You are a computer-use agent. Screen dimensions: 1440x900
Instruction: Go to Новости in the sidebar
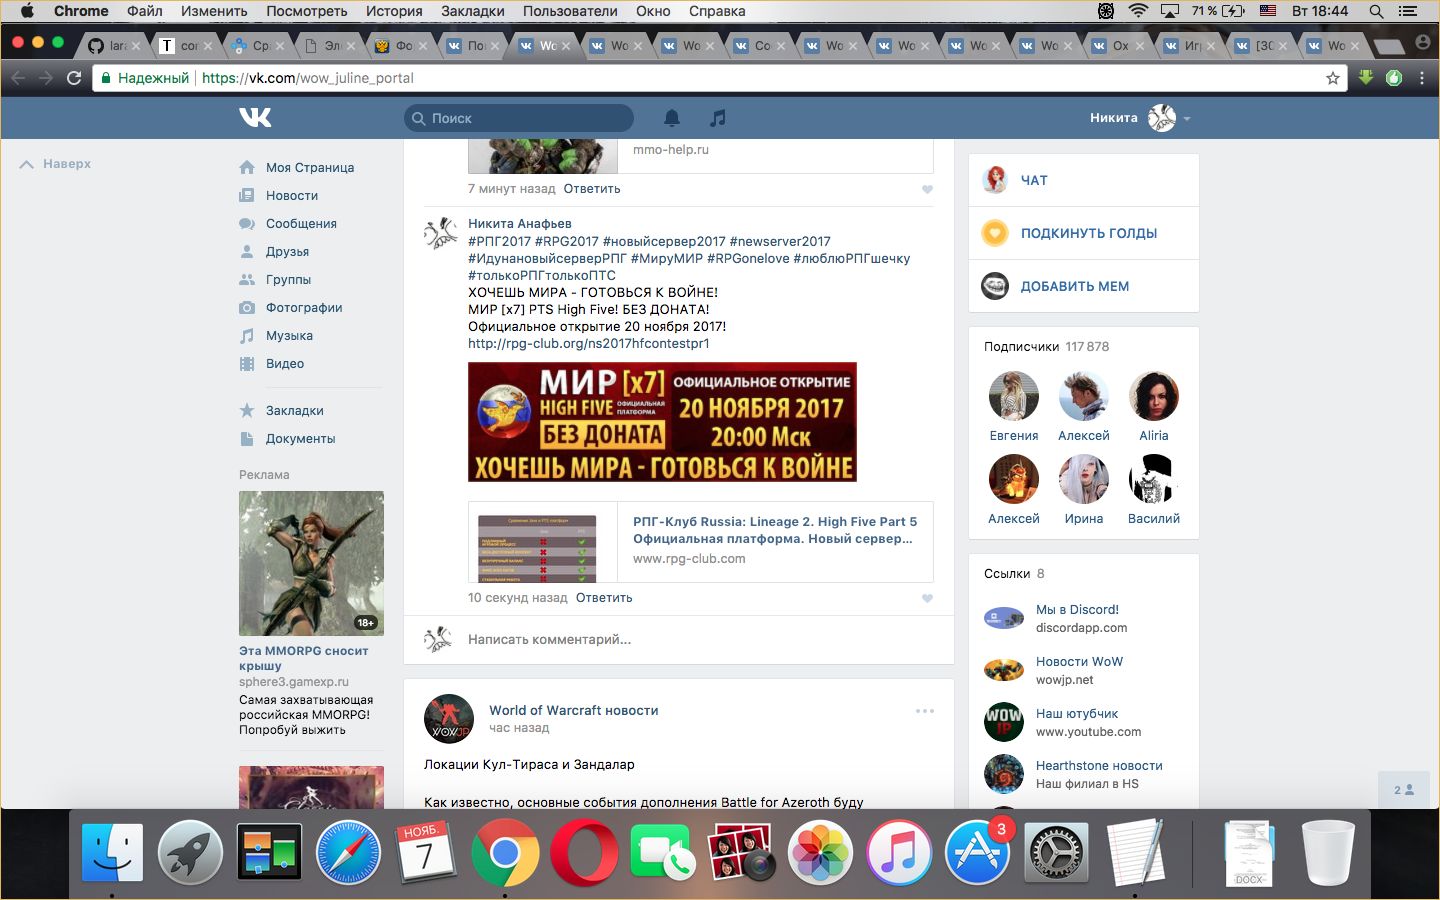click(x=279, y=196)
